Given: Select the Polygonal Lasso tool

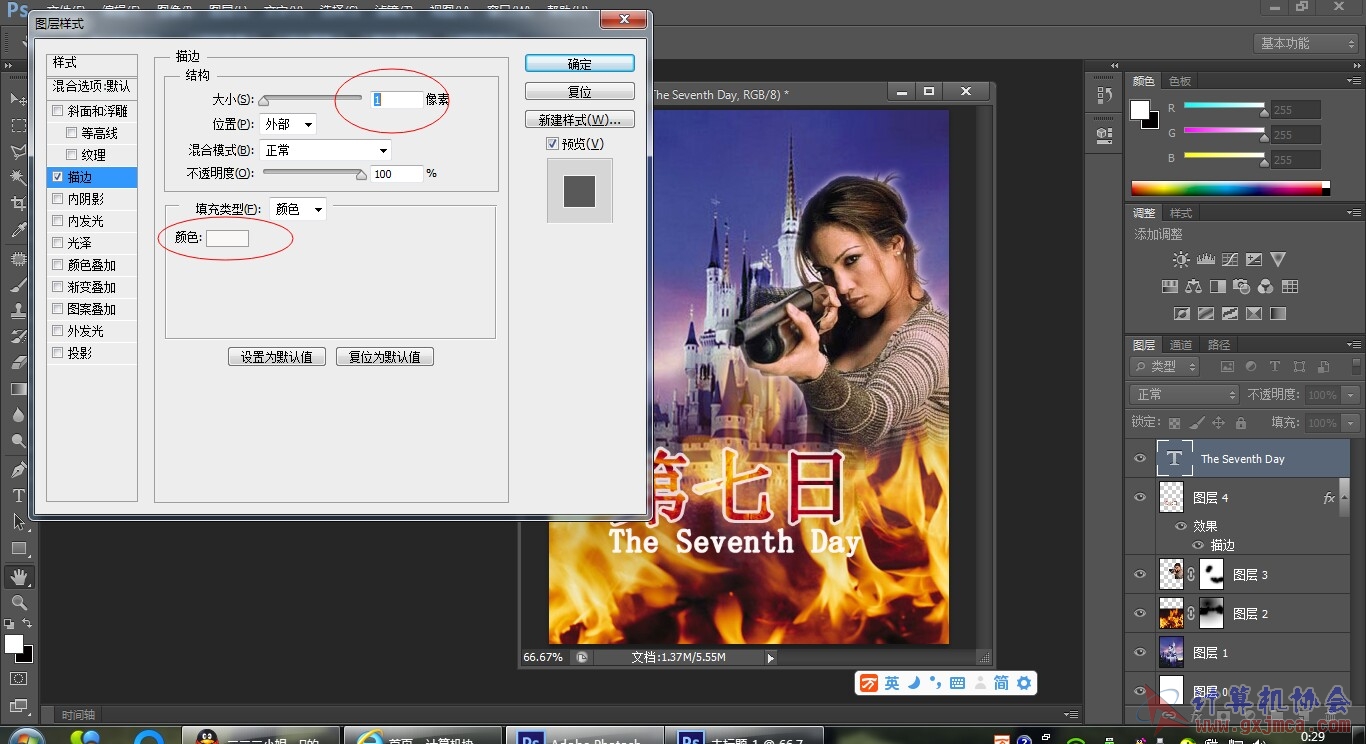Looking at the screenshot, I should 18,152.
